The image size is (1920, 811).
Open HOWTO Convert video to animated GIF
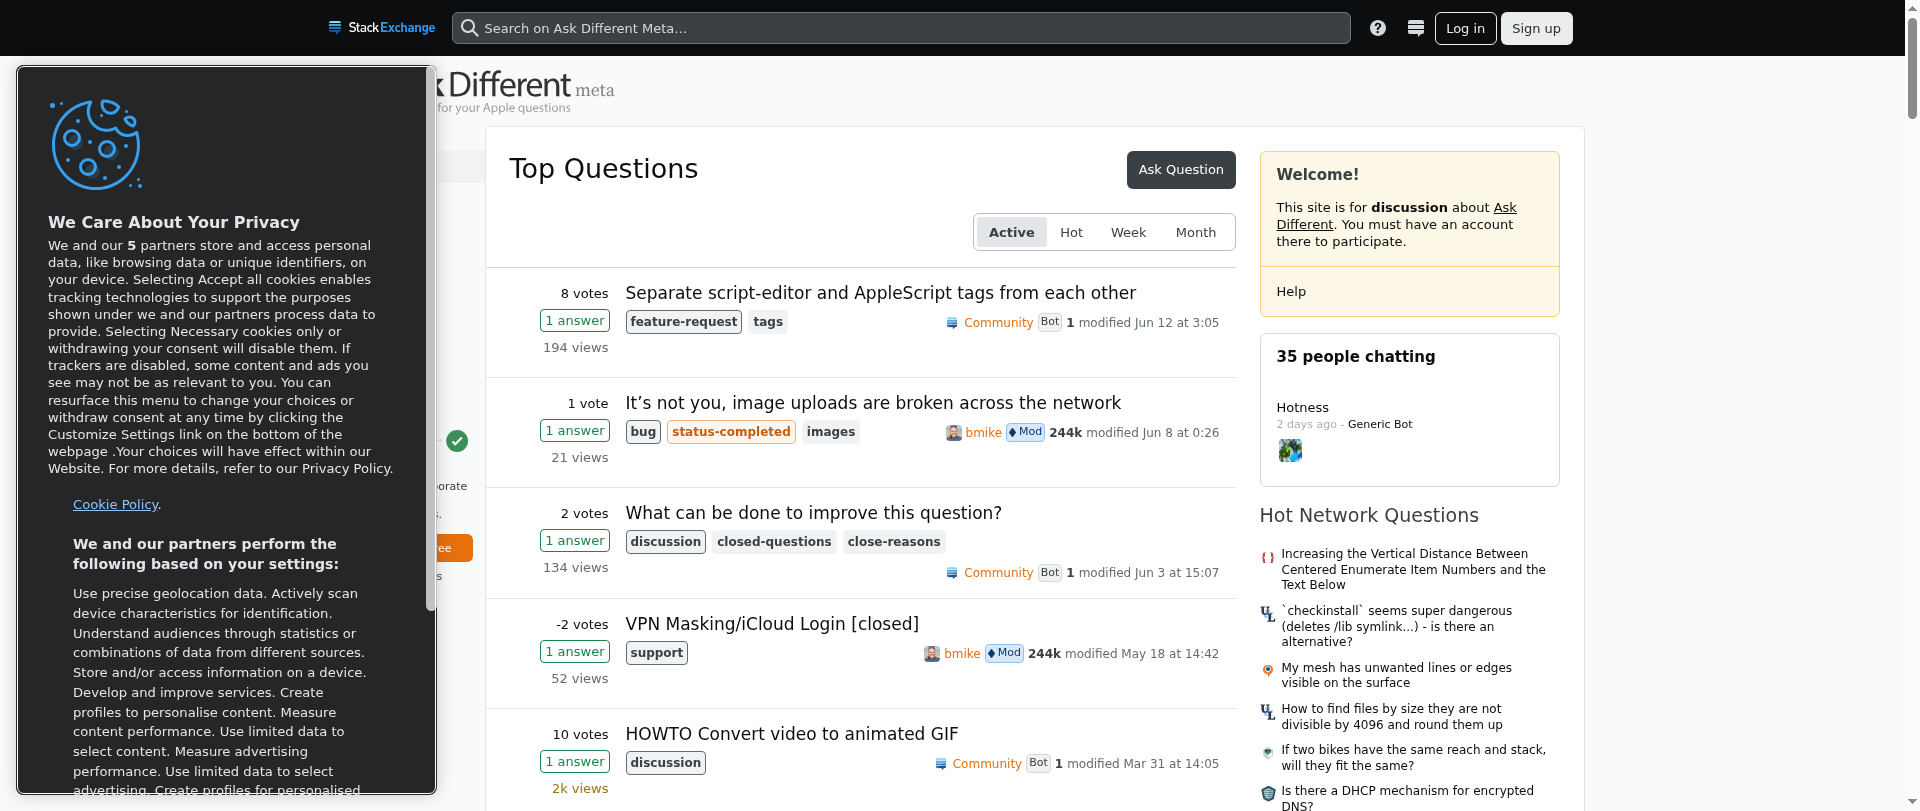[x=791, y=734]
